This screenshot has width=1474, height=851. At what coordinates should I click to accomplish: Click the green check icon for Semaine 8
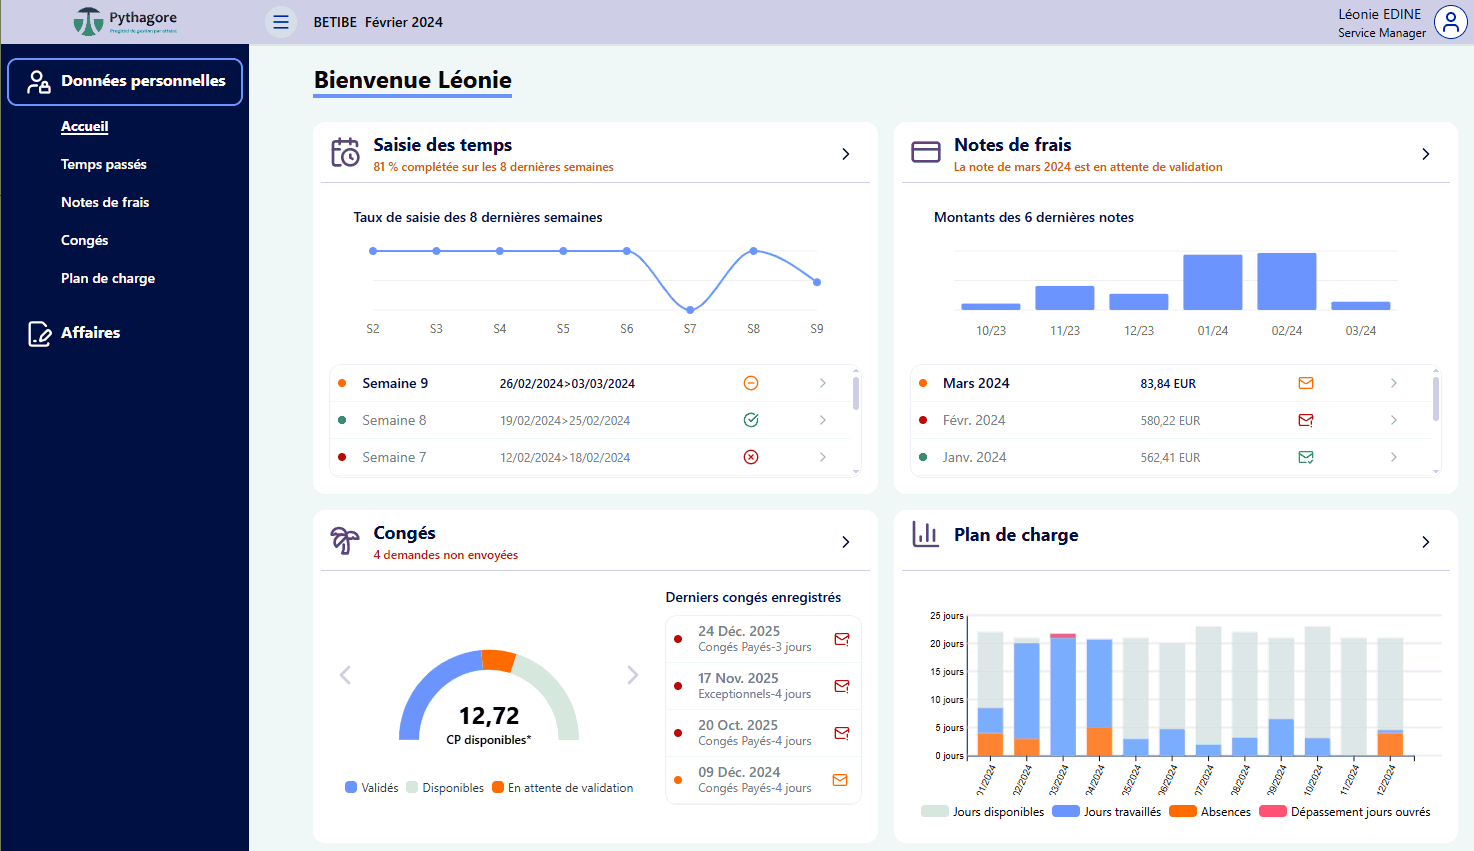click(x=751, y=420)
